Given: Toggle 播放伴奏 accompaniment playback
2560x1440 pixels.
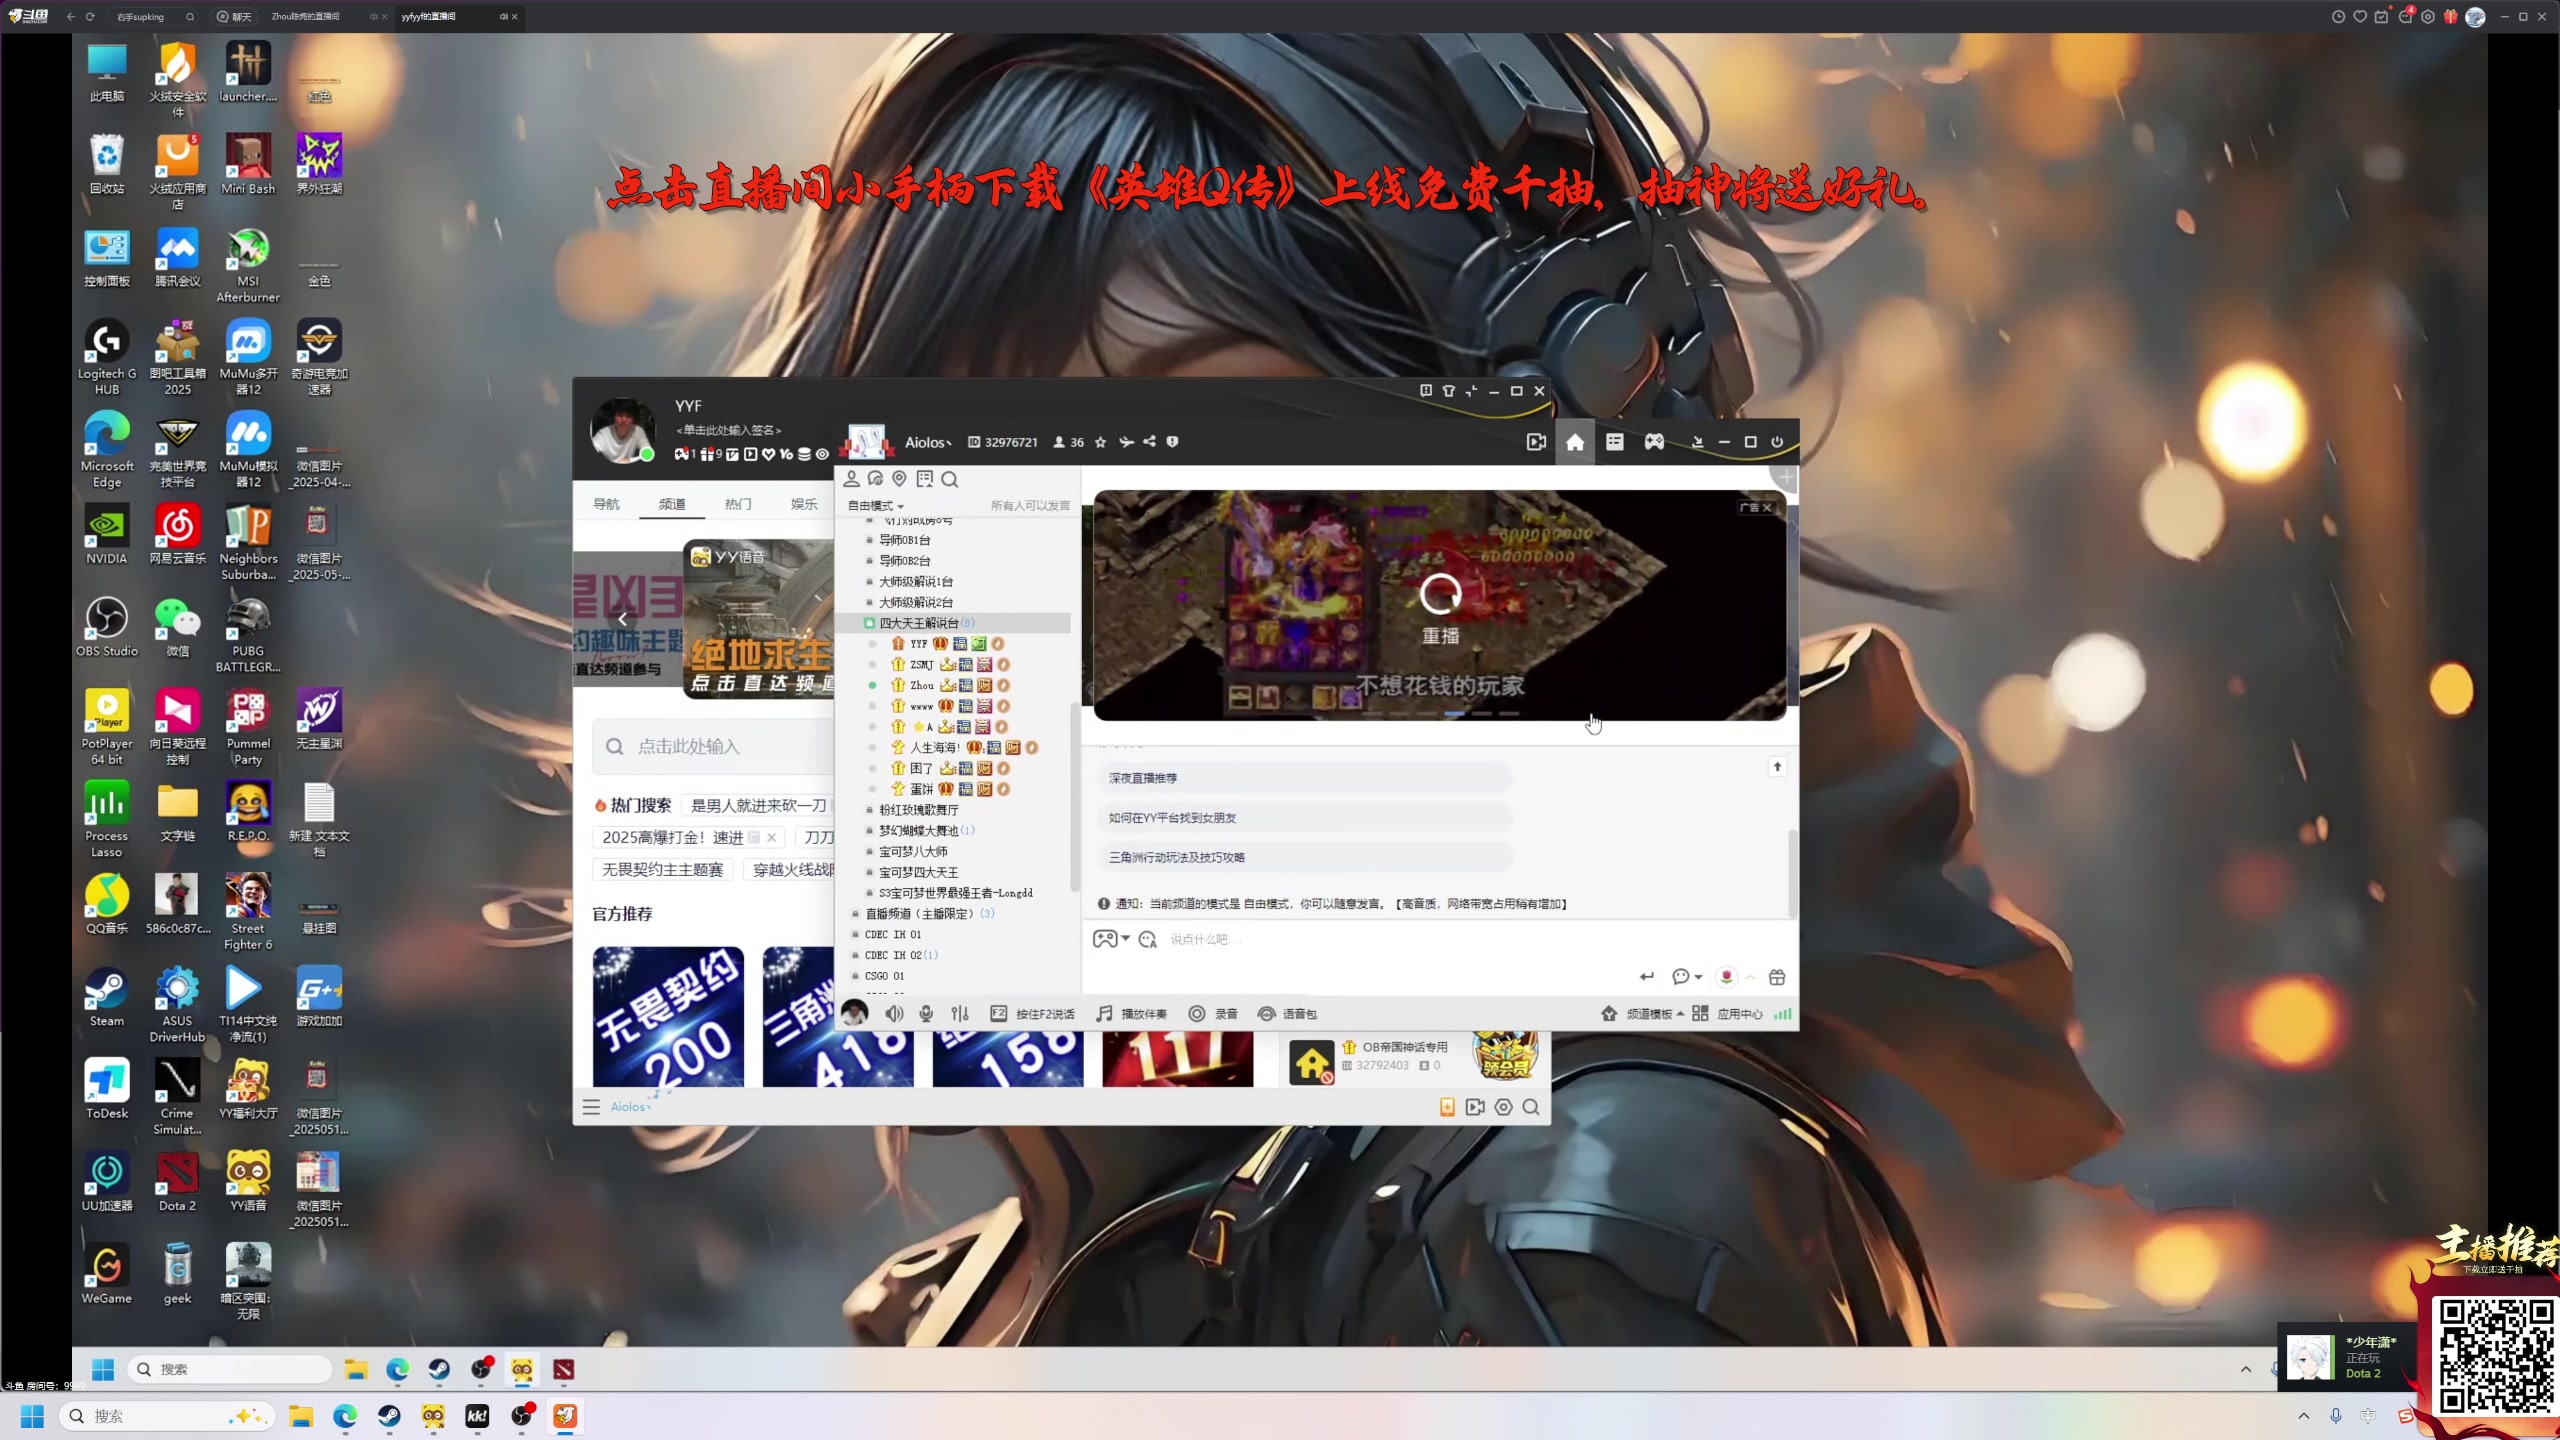Looking at the screenshot, I should [1131, 1014].
